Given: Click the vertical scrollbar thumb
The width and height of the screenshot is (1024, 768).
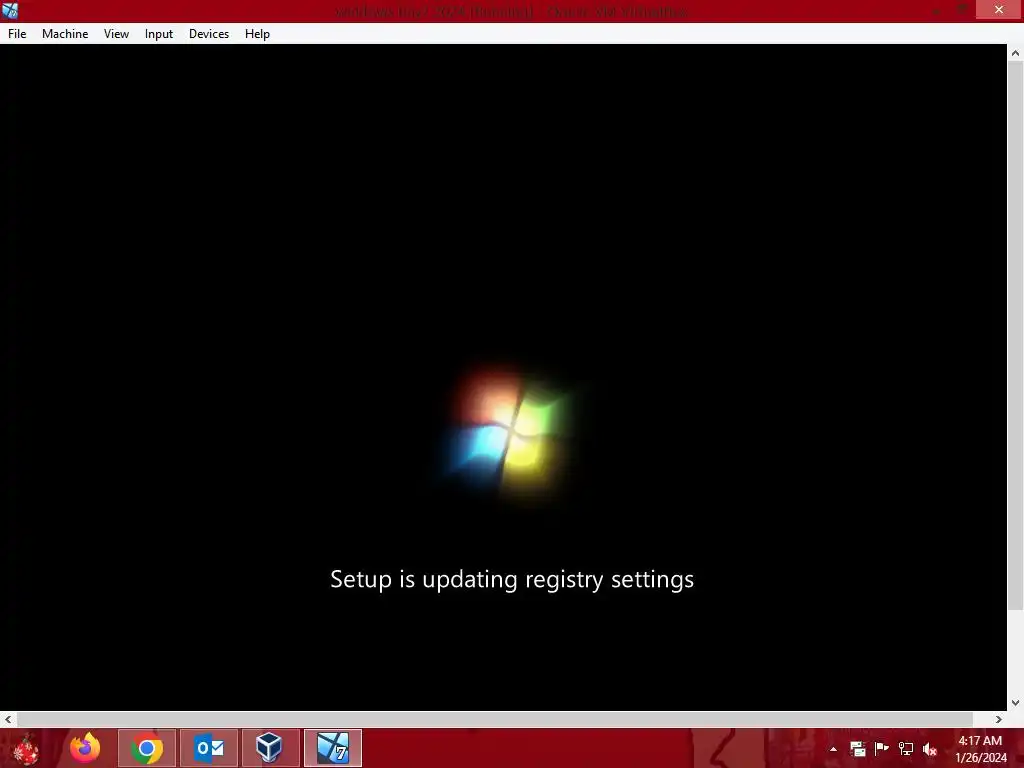Looking at the screenshot, I should tap(1016, 336).
